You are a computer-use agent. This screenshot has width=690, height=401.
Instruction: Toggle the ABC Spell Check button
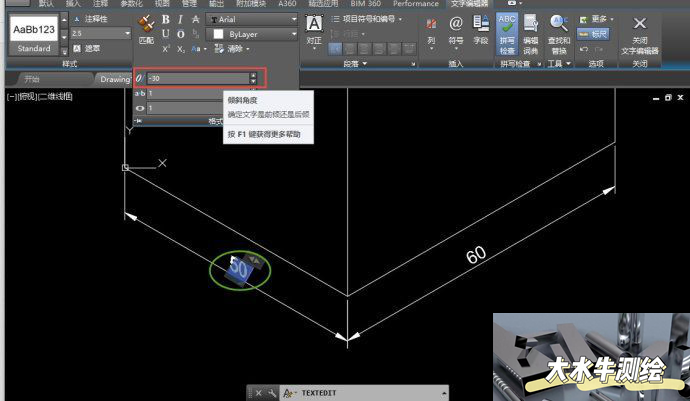(507, 30)
